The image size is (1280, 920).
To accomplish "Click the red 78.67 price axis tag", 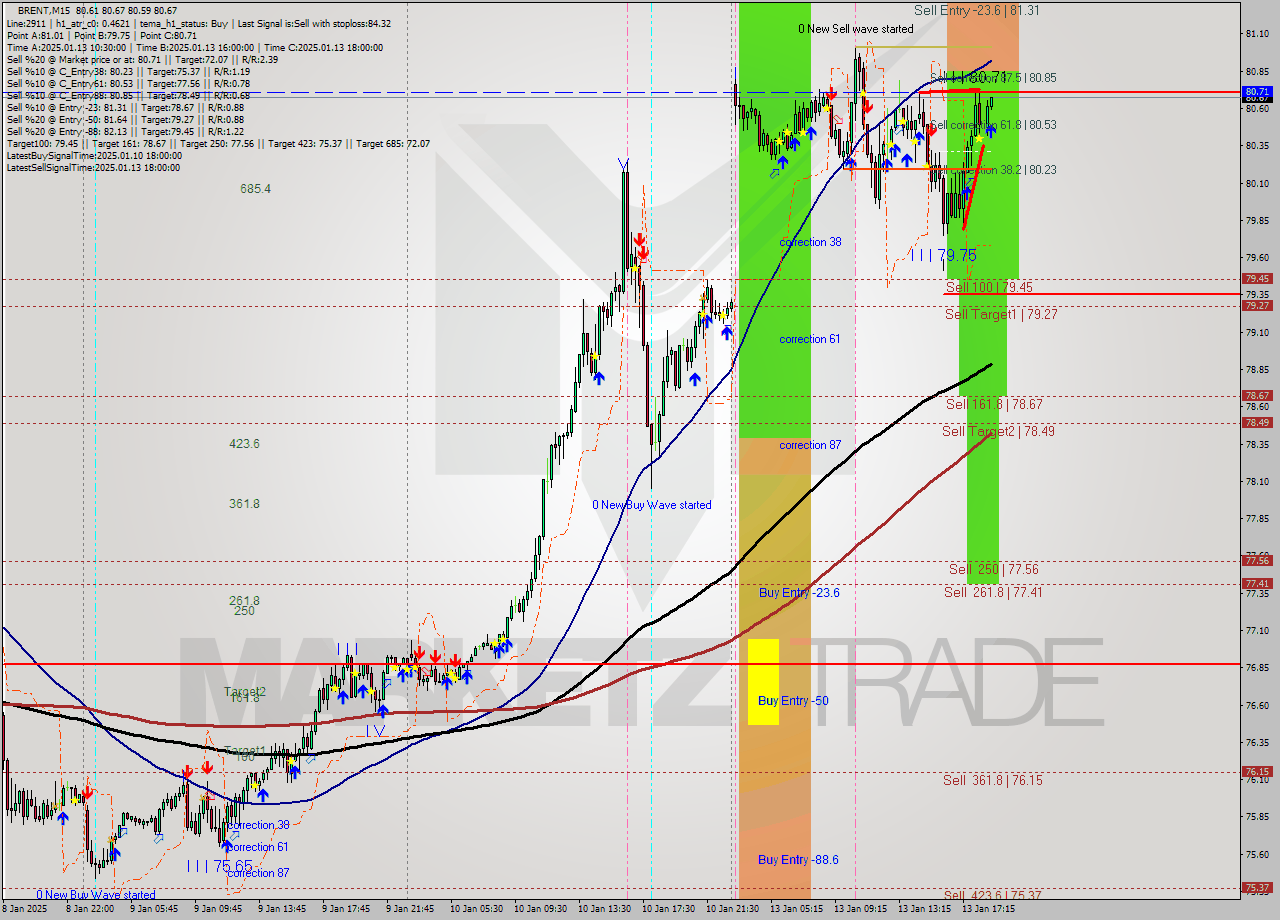I will pyautogui.click(x=1256, y=396).
